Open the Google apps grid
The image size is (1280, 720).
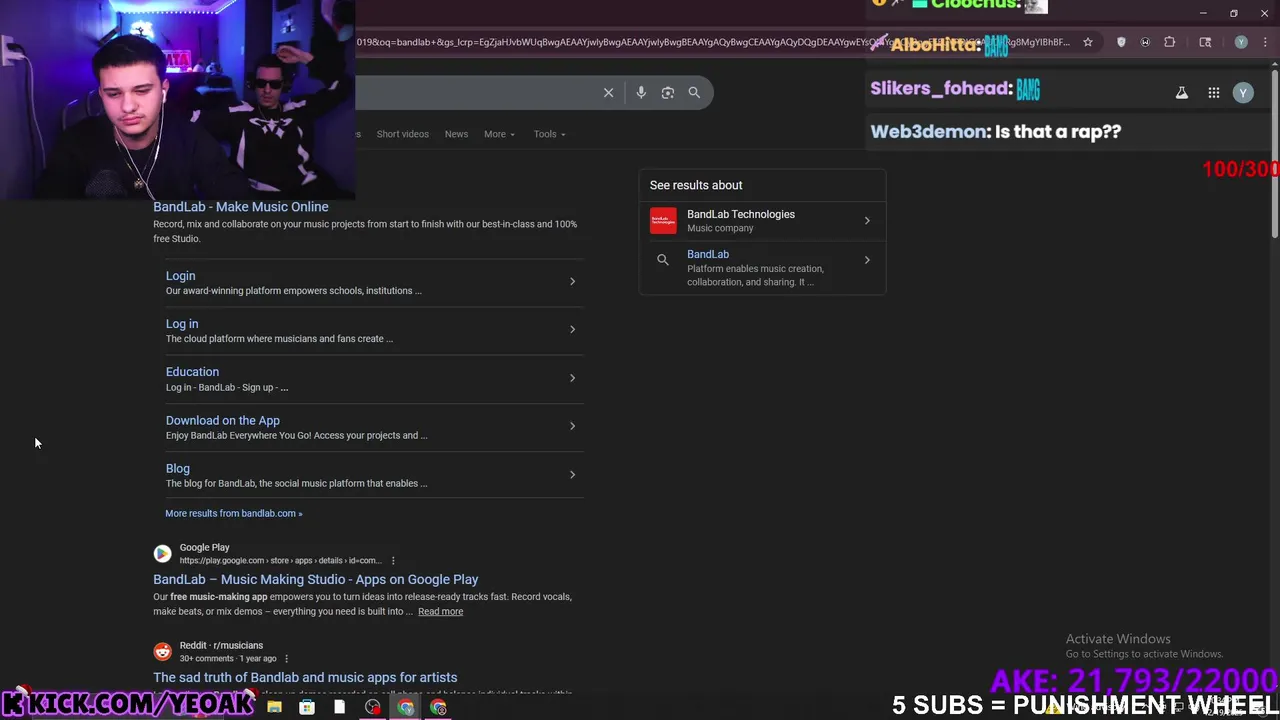[1214, 92]
